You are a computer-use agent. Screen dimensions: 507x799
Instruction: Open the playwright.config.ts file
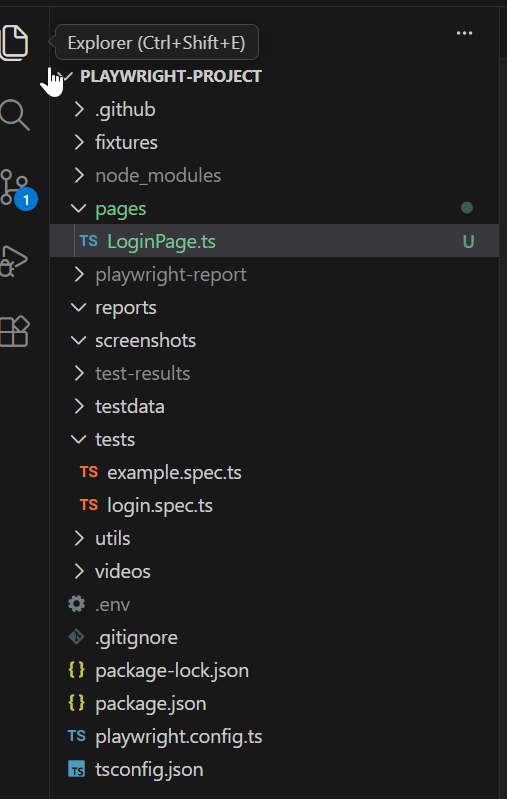click(x=179, y=737)
